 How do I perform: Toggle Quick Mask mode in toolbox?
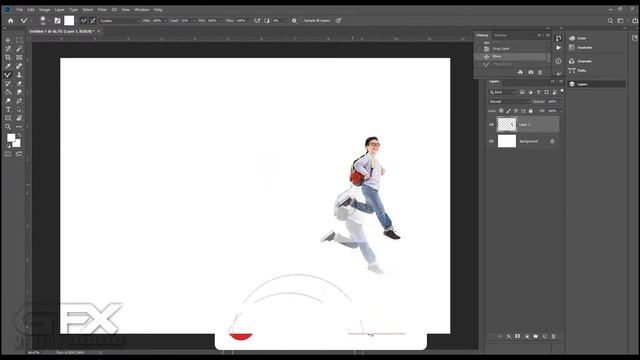click(x=8, y=154)
